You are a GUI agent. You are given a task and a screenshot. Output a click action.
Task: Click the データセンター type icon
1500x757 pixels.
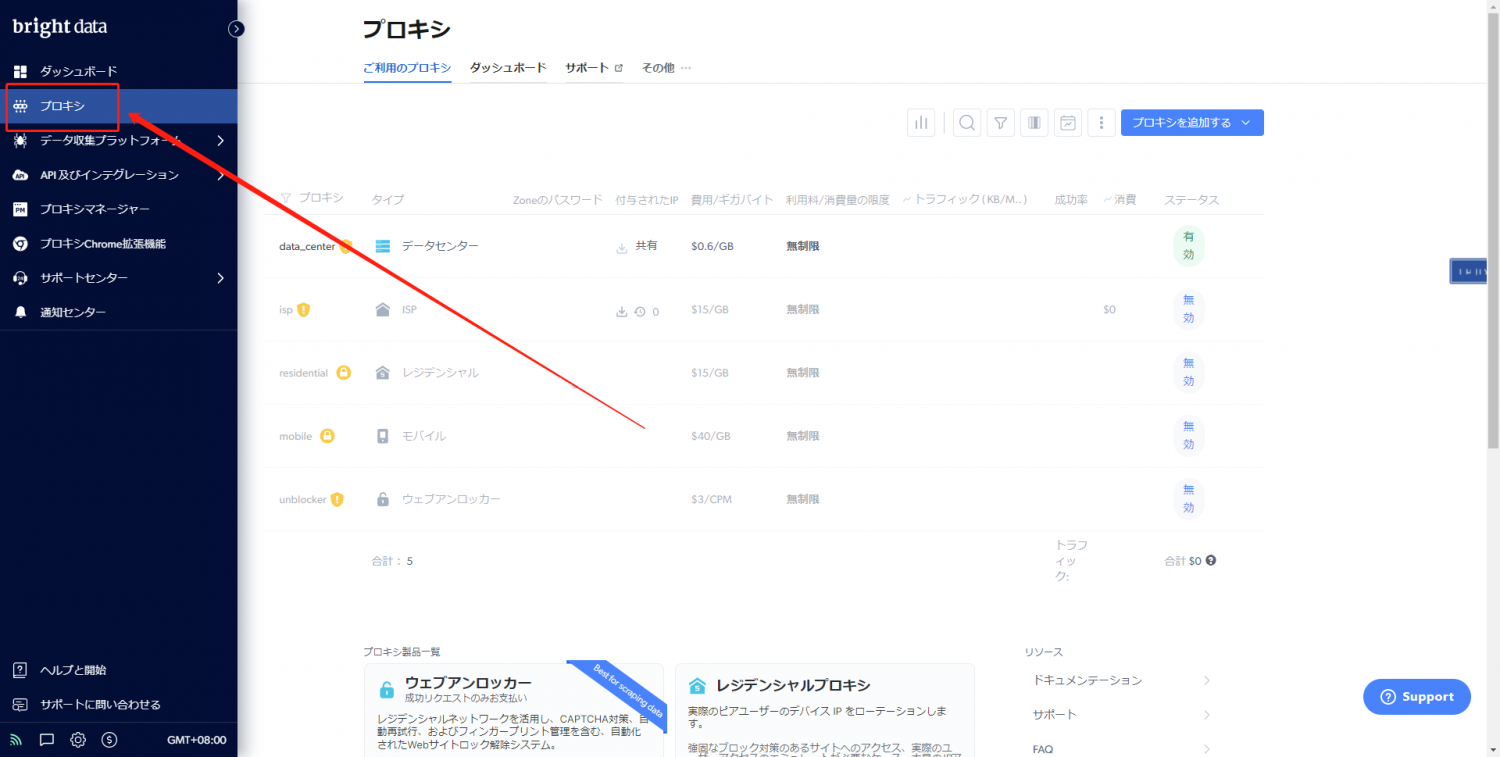pos(382,246)
